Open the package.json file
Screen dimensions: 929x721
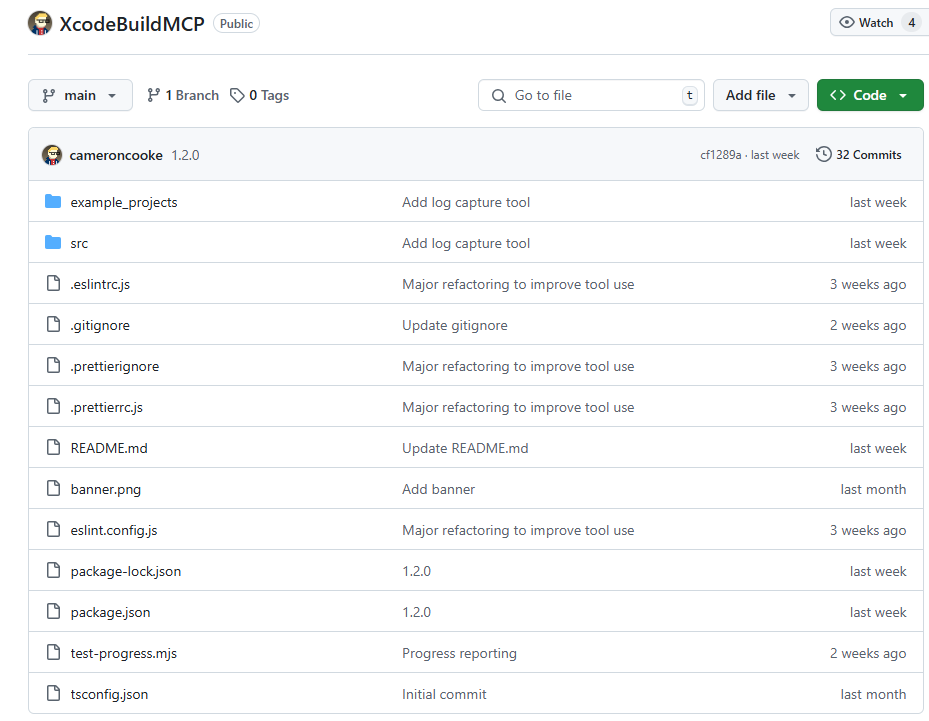coord(110,612)
